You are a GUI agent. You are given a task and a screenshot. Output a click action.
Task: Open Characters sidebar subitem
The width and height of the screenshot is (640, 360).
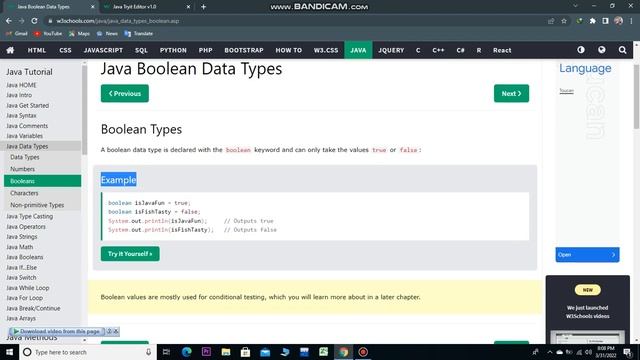pyautogui.click(x=24, y=193)
